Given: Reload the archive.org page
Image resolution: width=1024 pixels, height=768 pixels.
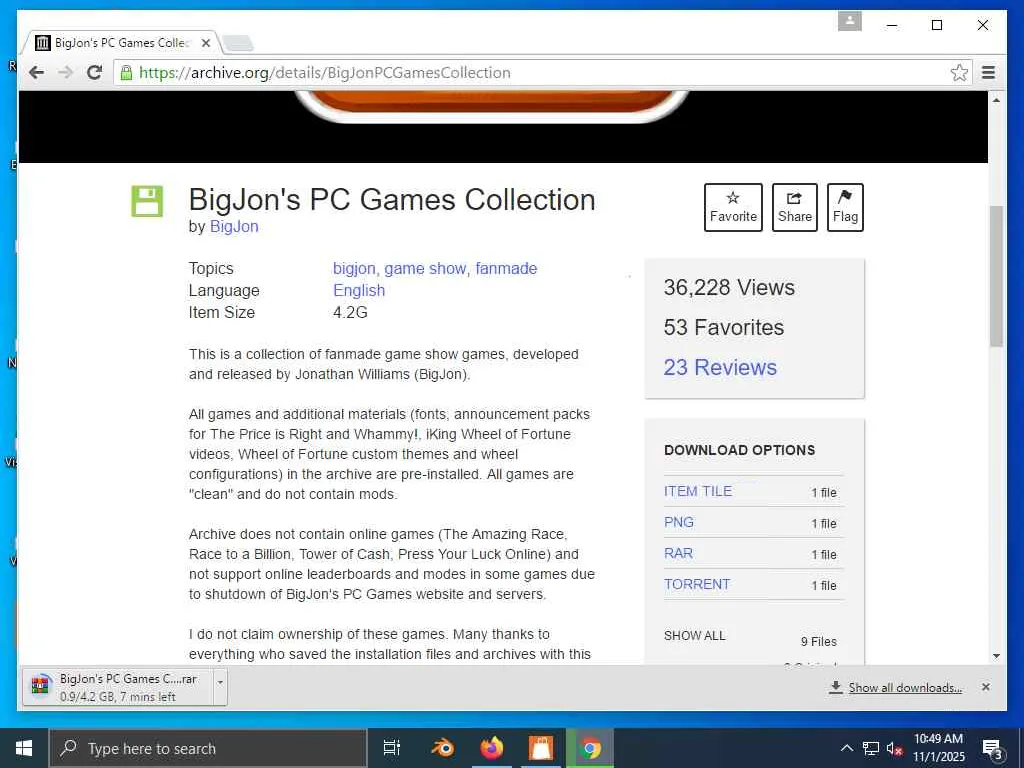Looking at the screenshot, I should pos(94,72).
